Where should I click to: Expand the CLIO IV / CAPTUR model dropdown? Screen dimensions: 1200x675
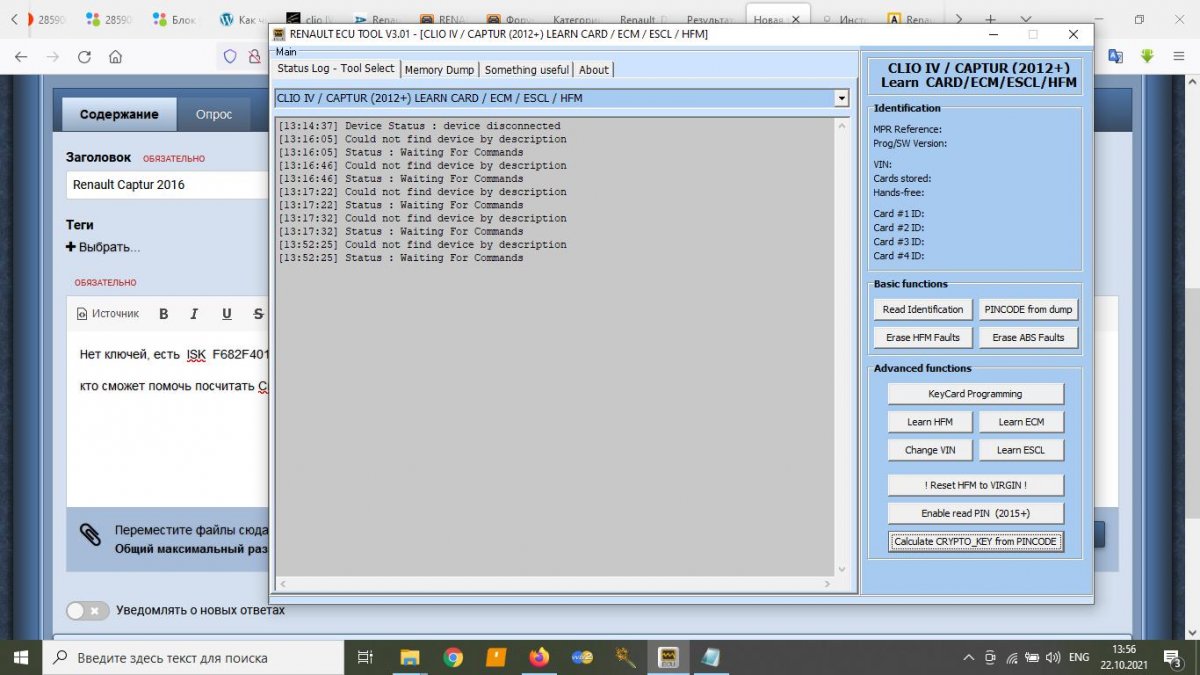pyautogui.click(x=841, y=98)
